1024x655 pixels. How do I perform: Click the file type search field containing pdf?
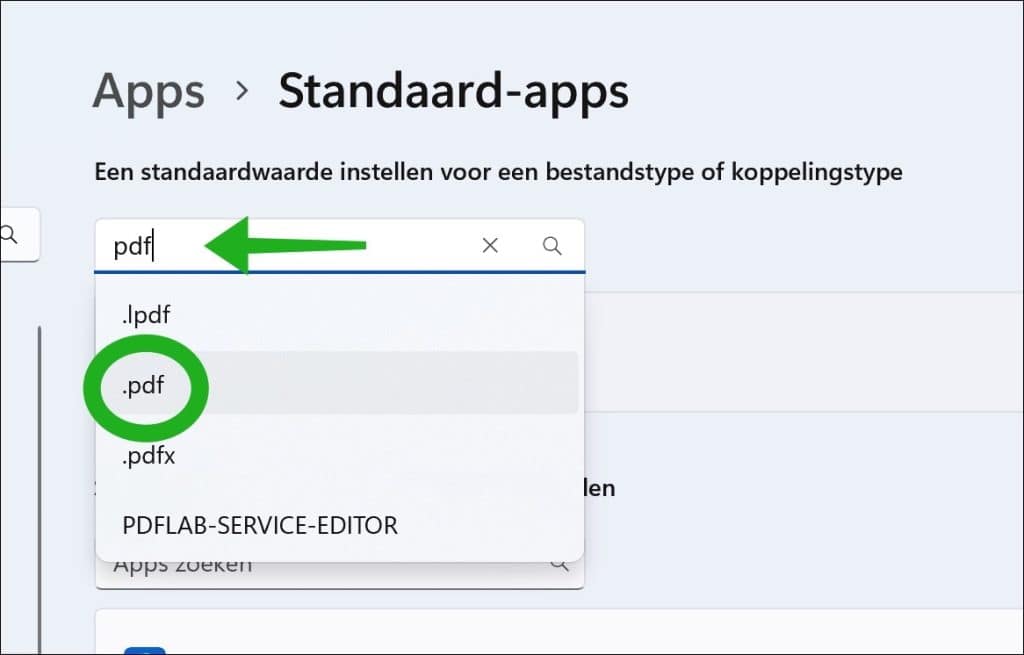[x=340, y=246]
